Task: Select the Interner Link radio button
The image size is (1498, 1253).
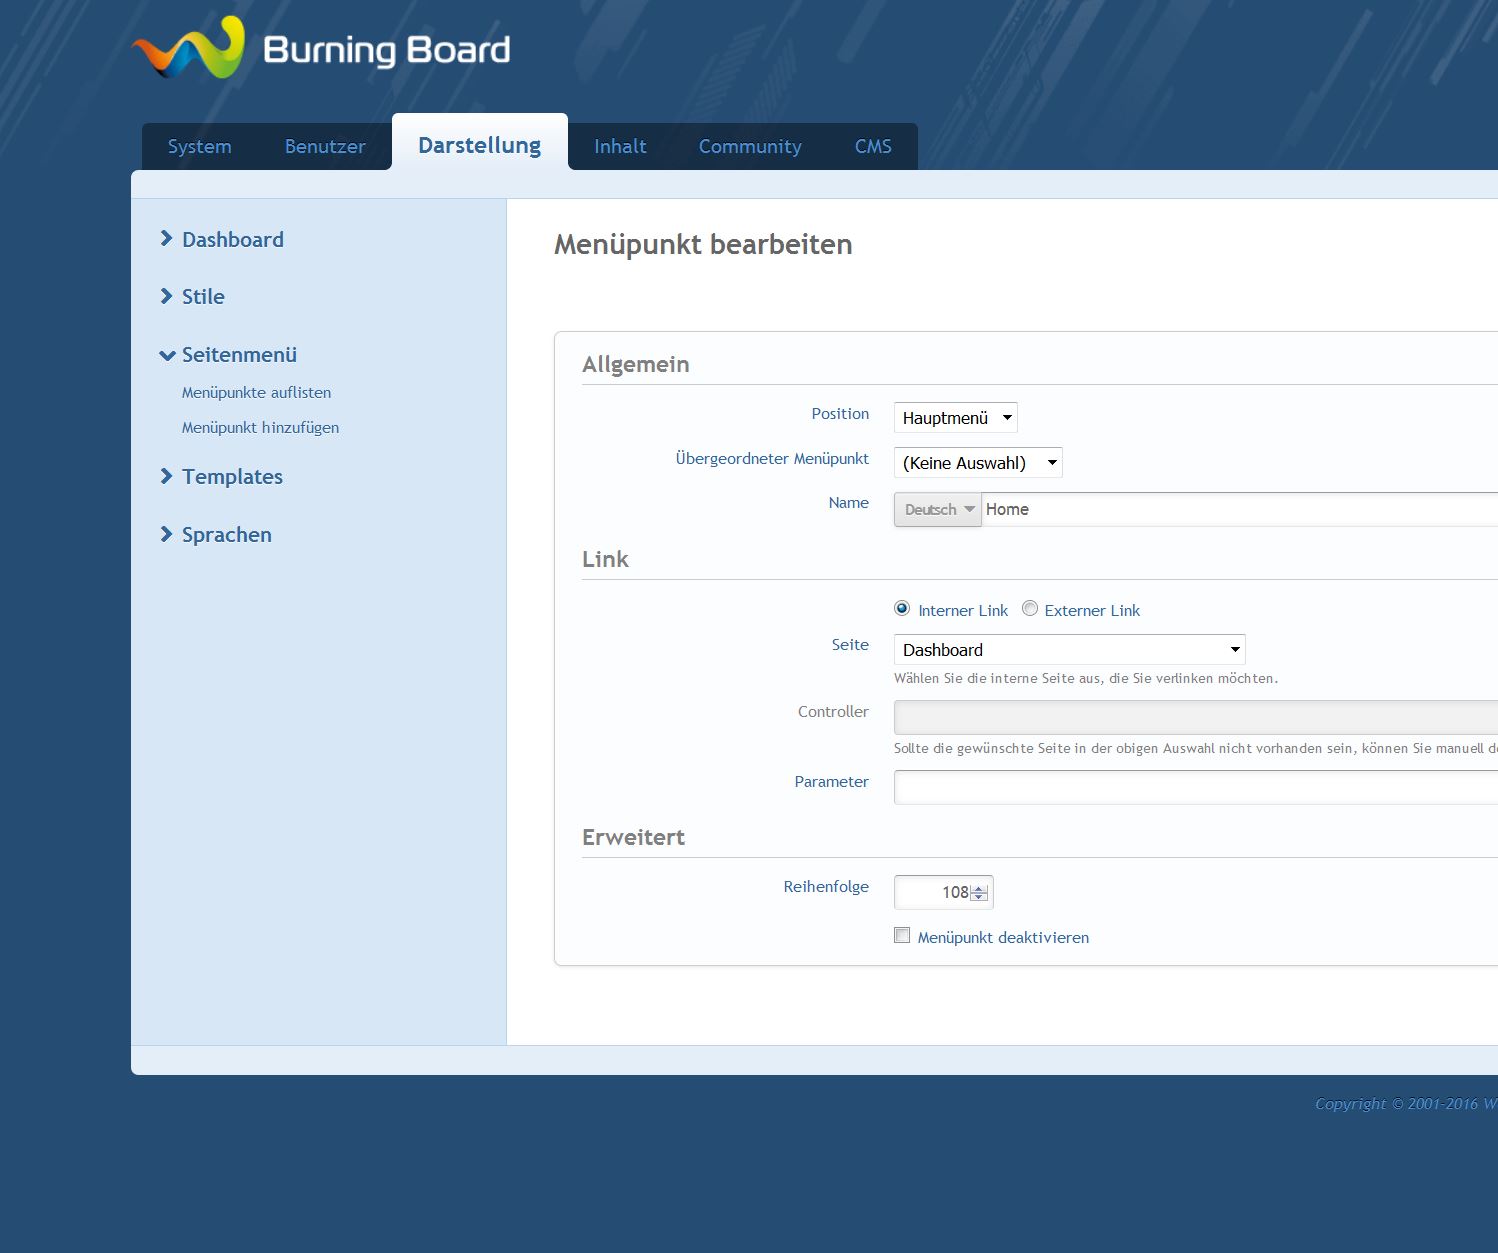Action: [902, 609]
